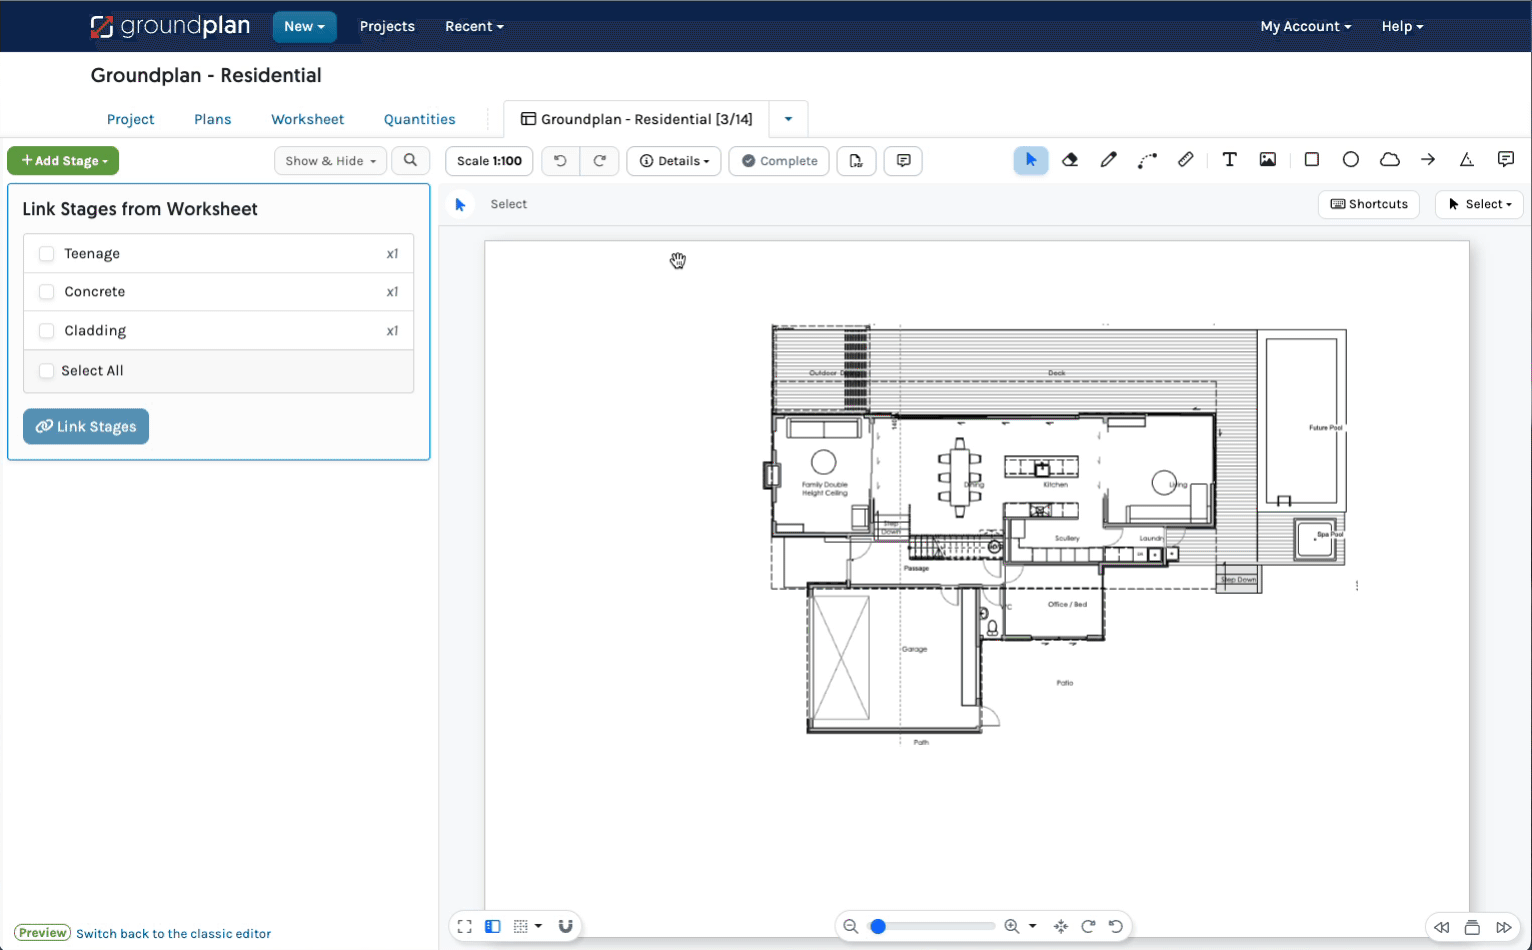
Task: Select the arrow pointer tool in toolbar
Action: (x=1031, y=160)
